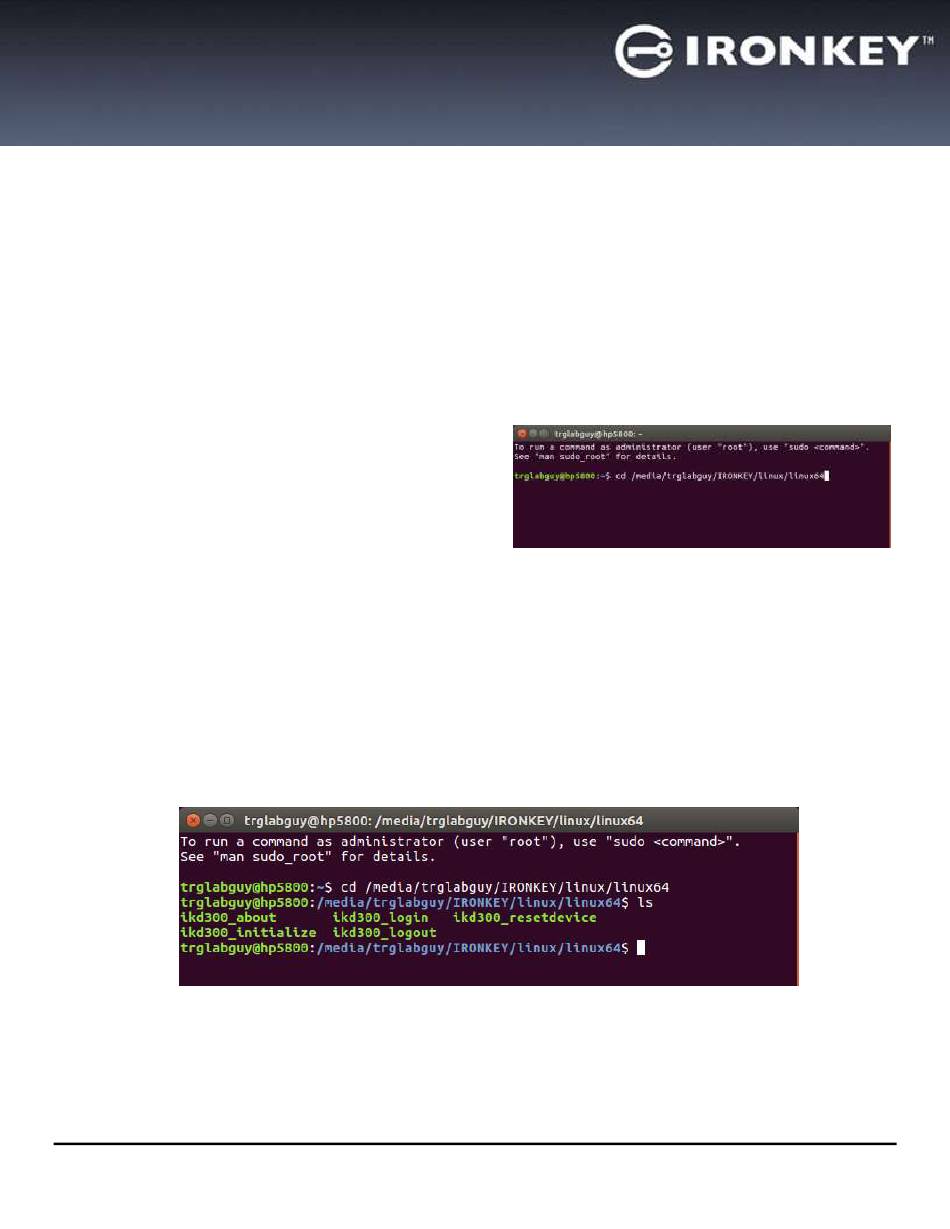
Task: Close the small terminal titled trglabguy@hp5800: ~
Action: click(521, 433)
